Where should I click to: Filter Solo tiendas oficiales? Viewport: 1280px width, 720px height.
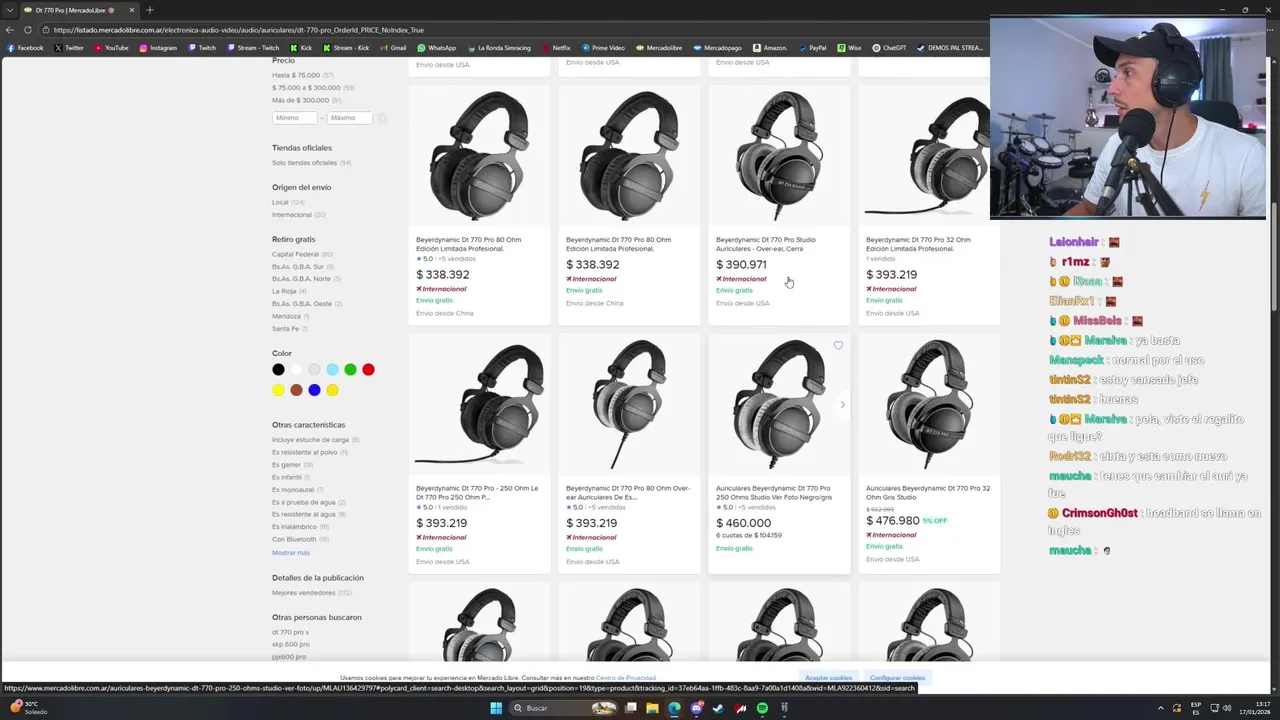click(311, 163)
